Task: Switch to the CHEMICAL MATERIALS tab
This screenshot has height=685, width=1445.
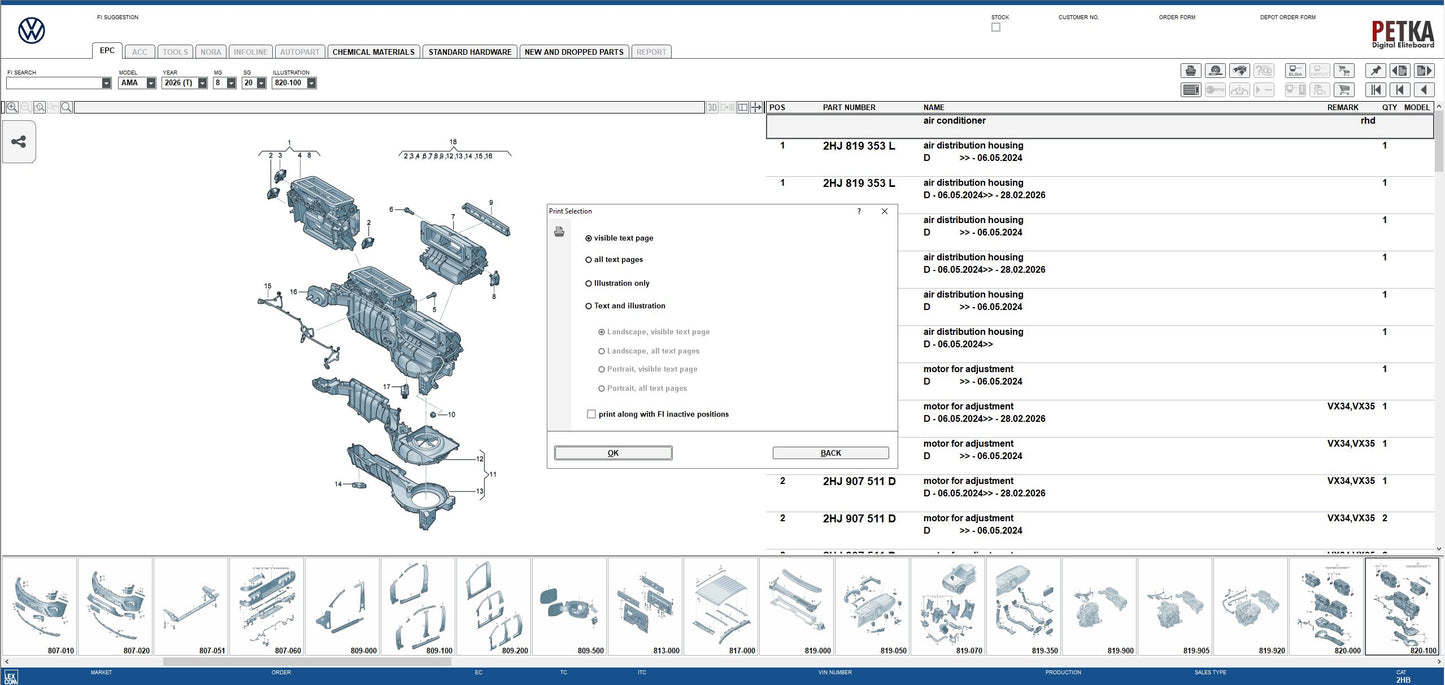Action: click(x=373, y=51)
